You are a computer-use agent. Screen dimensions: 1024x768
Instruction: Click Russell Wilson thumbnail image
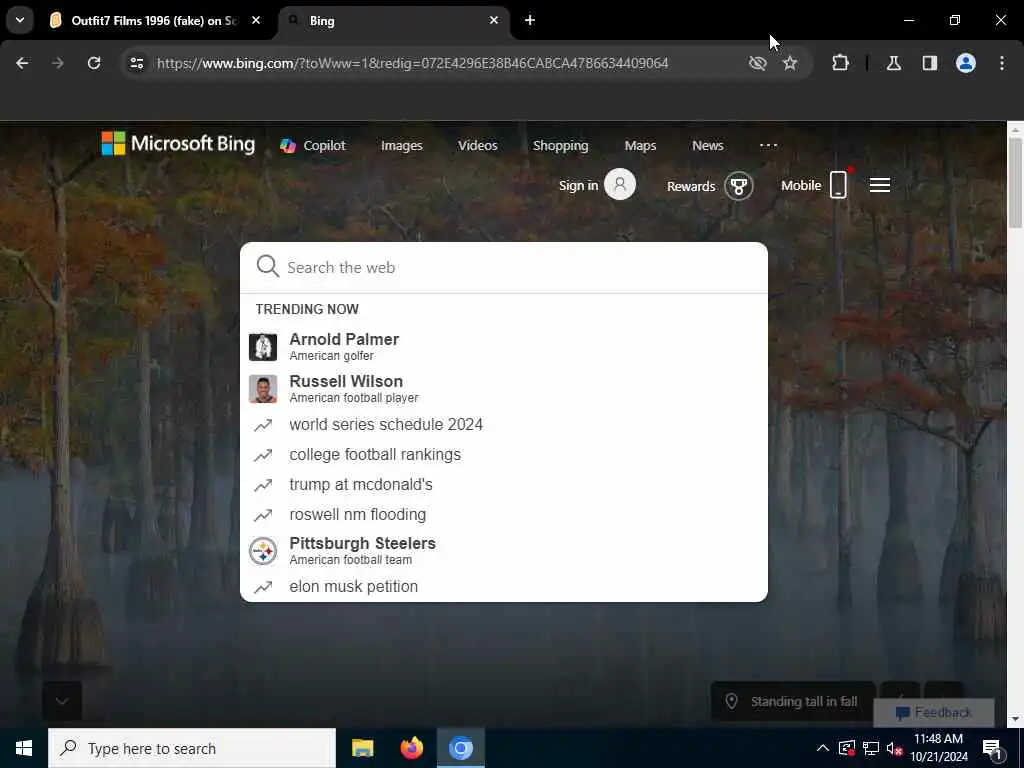[x=263, y=389]
